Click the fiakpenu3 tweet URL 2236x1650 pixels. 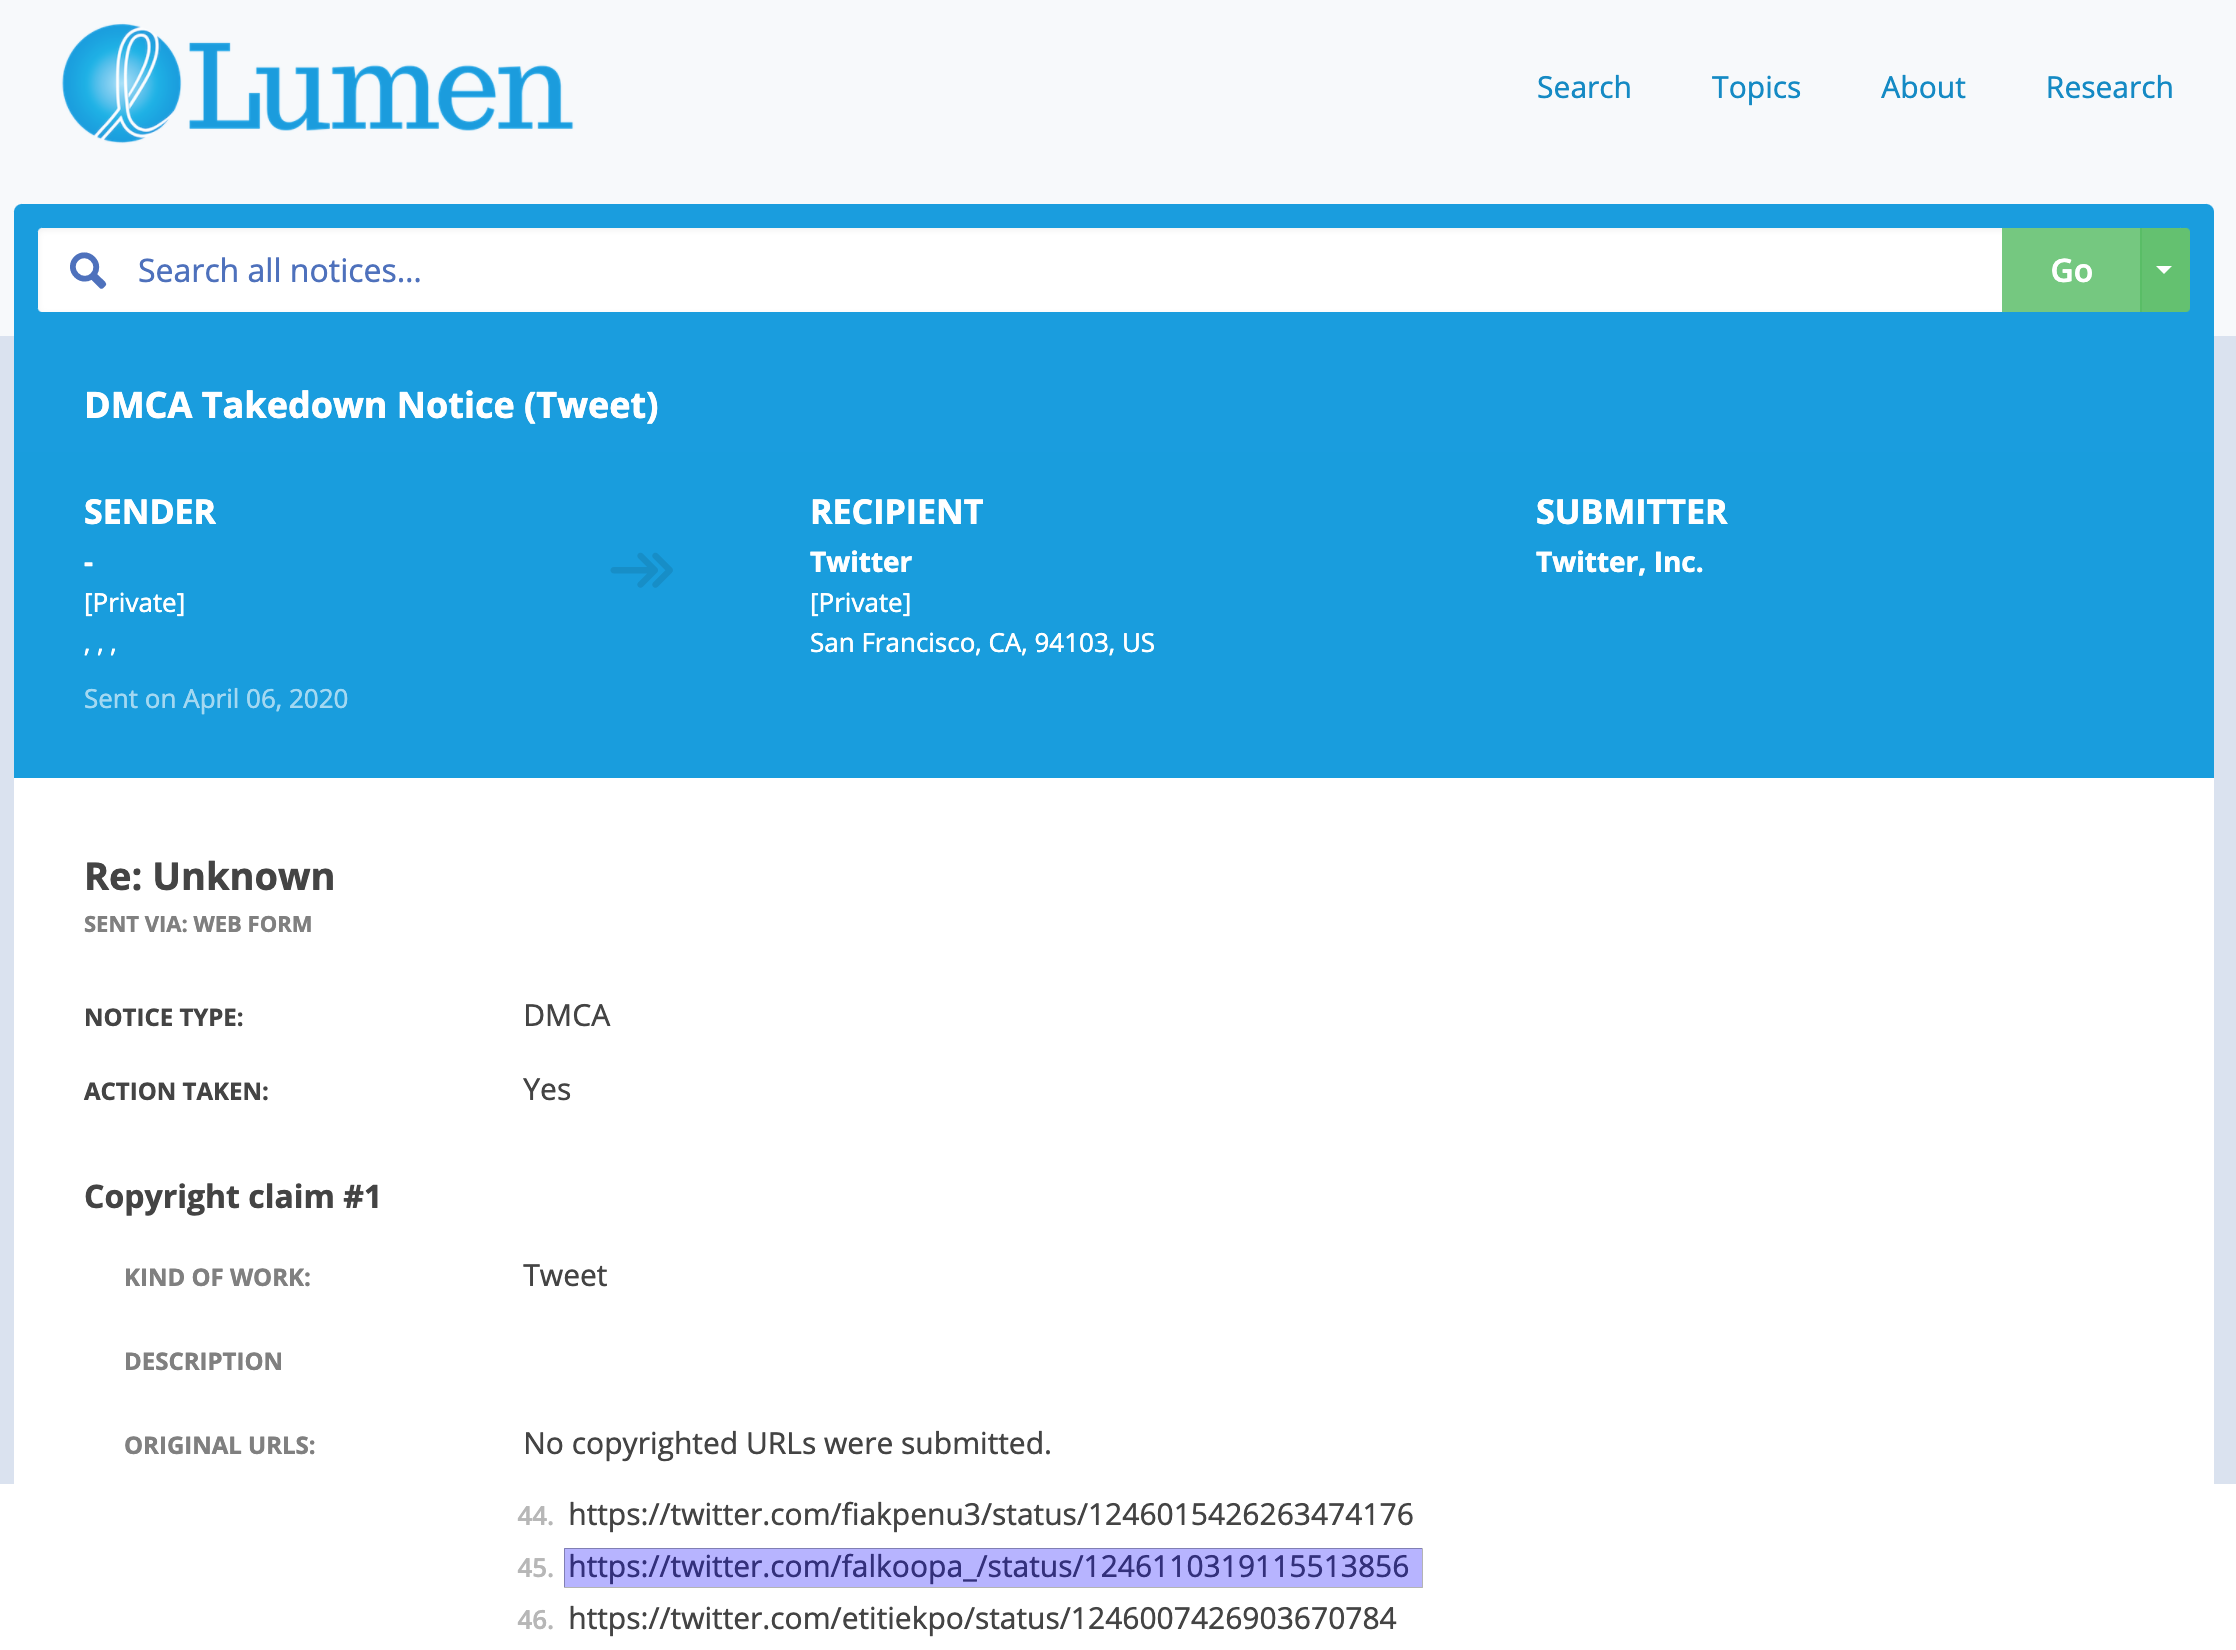[990, 1514]
